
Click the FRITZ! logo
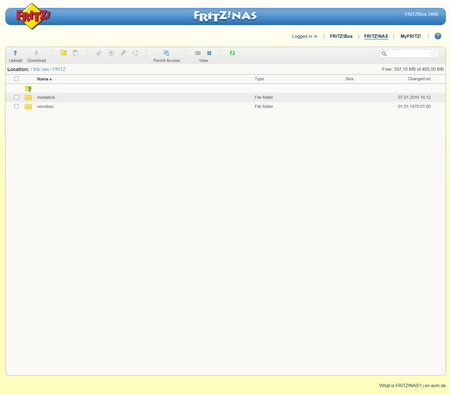(x=33, y=16)
